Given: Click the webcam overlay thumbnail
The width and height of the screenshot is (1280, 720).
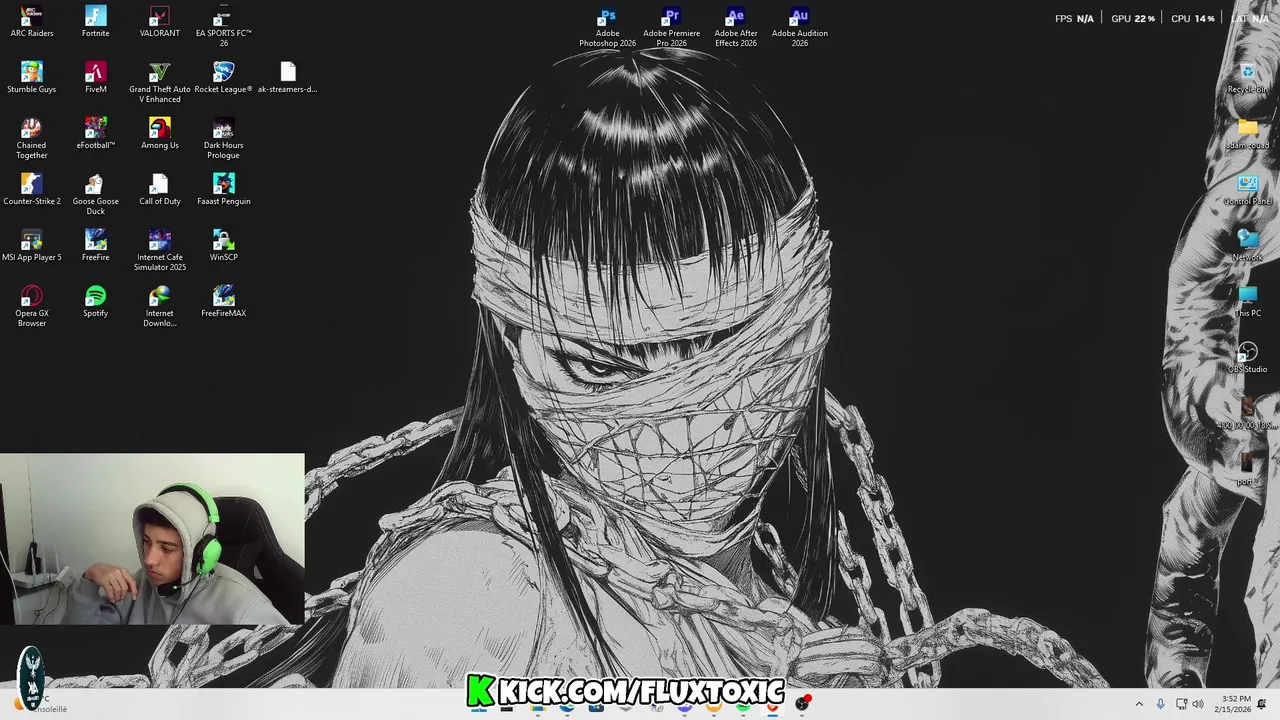Looking at the screenshot, I should click(152, 539).
